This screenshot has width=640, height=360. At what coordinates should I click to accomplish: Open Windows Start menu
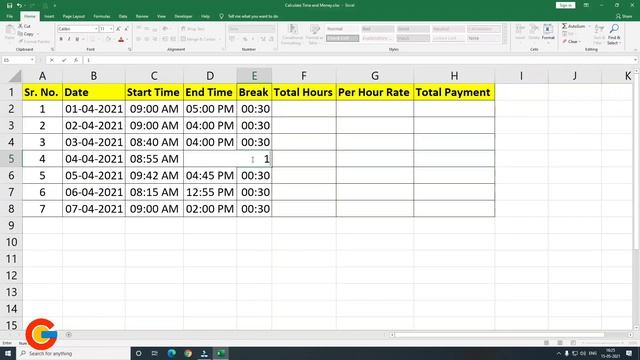[8, 353]
